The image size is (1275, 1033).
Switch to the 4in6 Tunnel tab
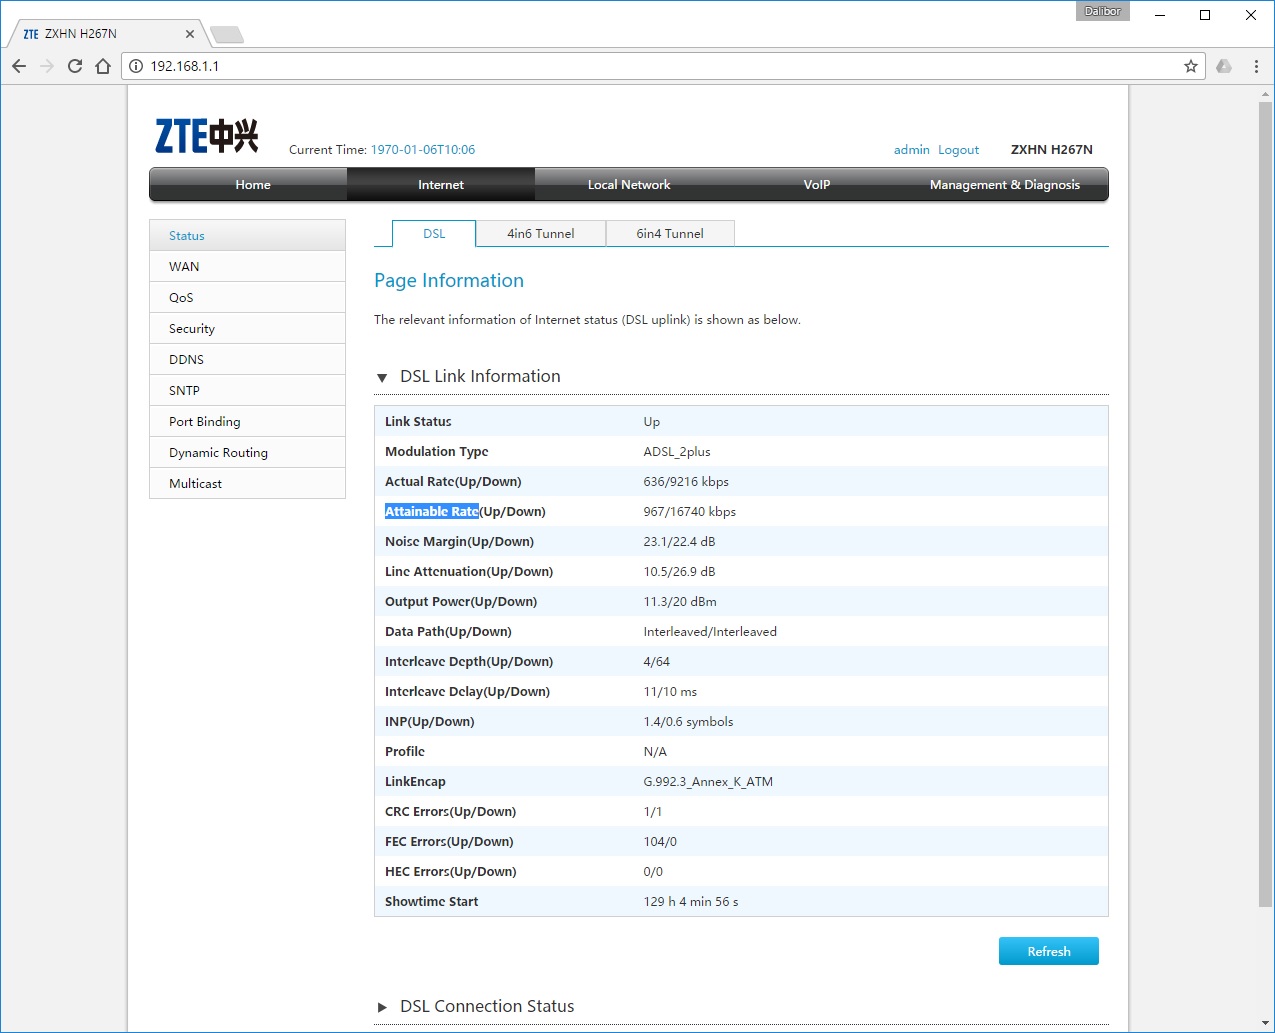tap(540, 234)
